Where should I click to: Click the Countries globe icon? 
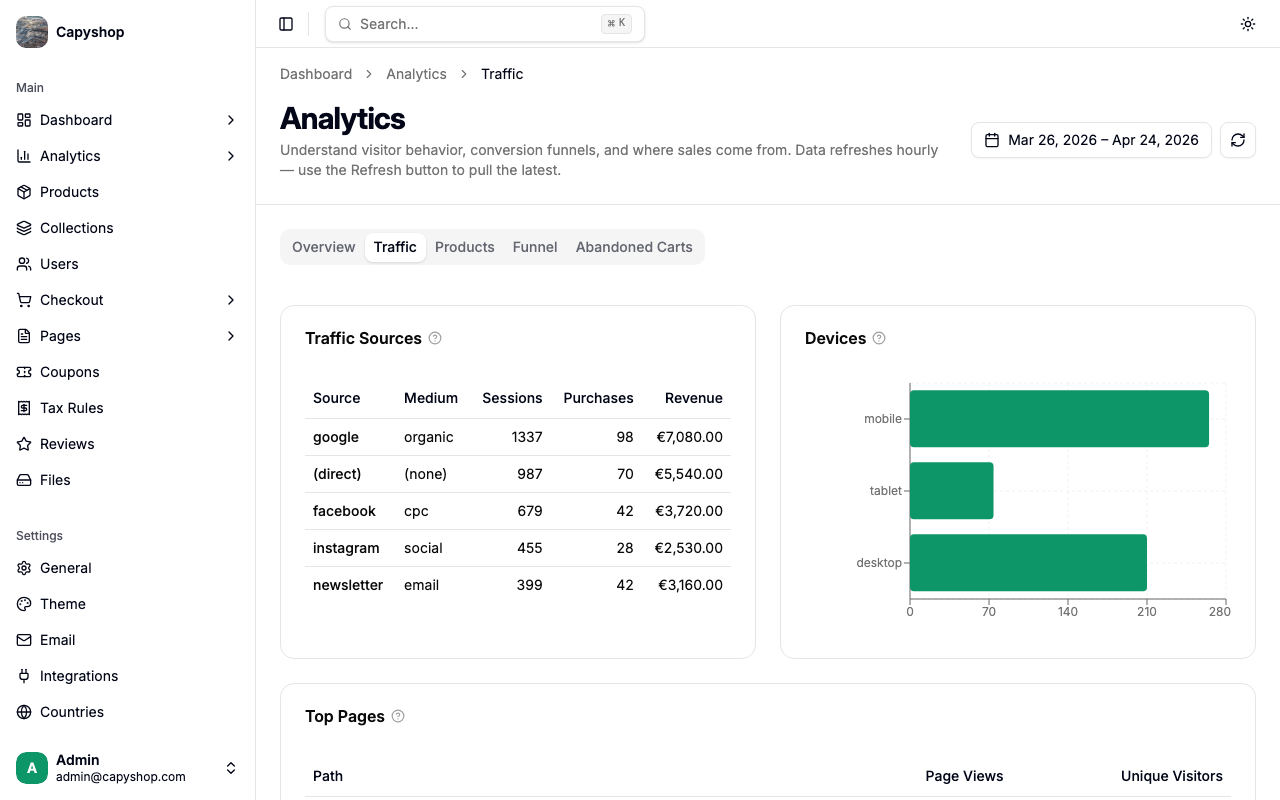[x=24, y=712]
